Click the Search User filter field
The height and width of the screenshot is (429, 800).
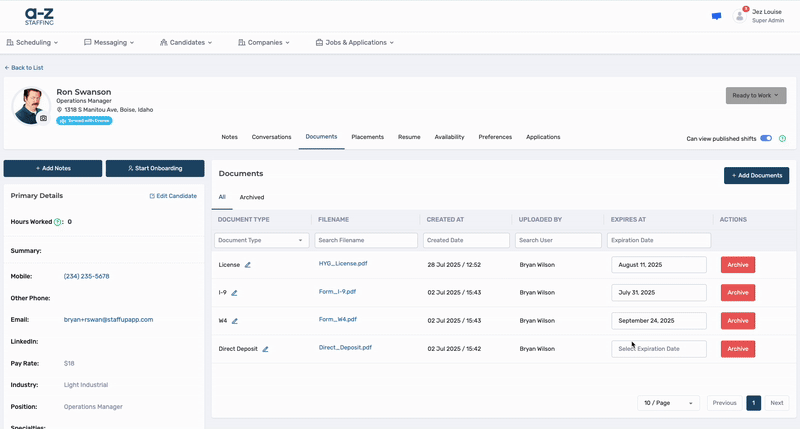pyautogui.click(x=558, y=240)
